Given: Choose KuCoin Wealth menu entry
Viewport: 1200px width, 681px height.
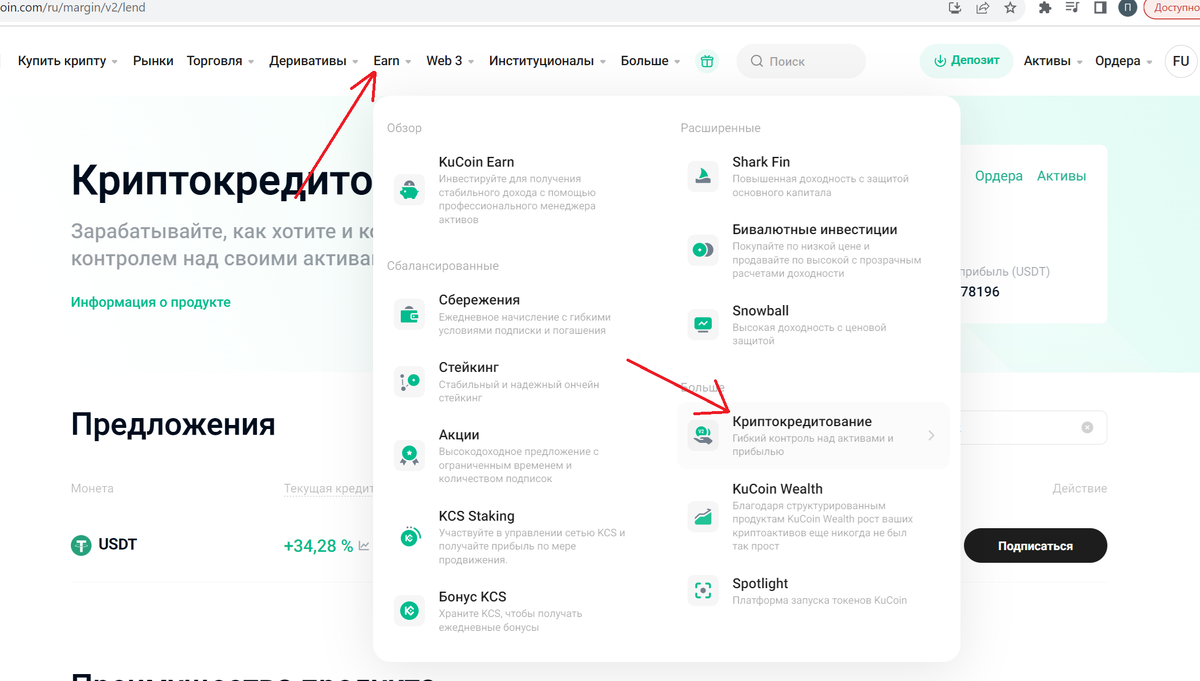Looking at the screenshot, I should pos(777,489).
